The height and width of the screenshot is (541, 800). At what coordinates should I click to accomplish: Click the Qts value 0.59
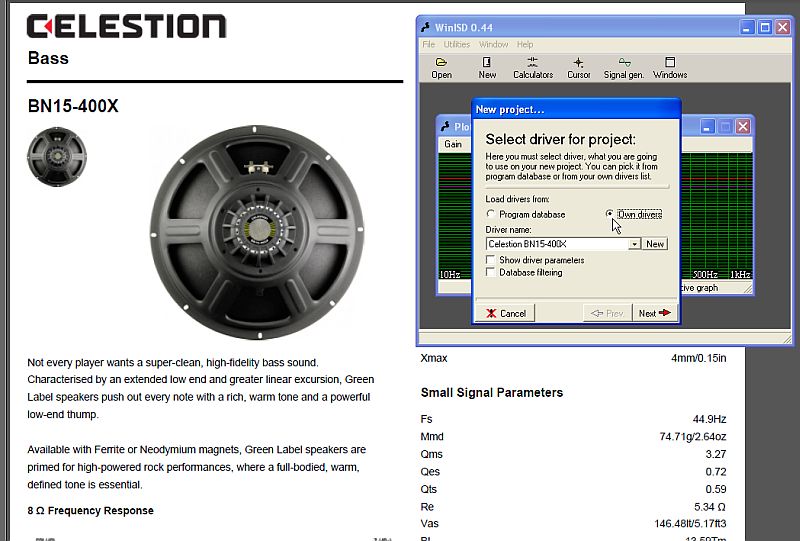point(716,489)
